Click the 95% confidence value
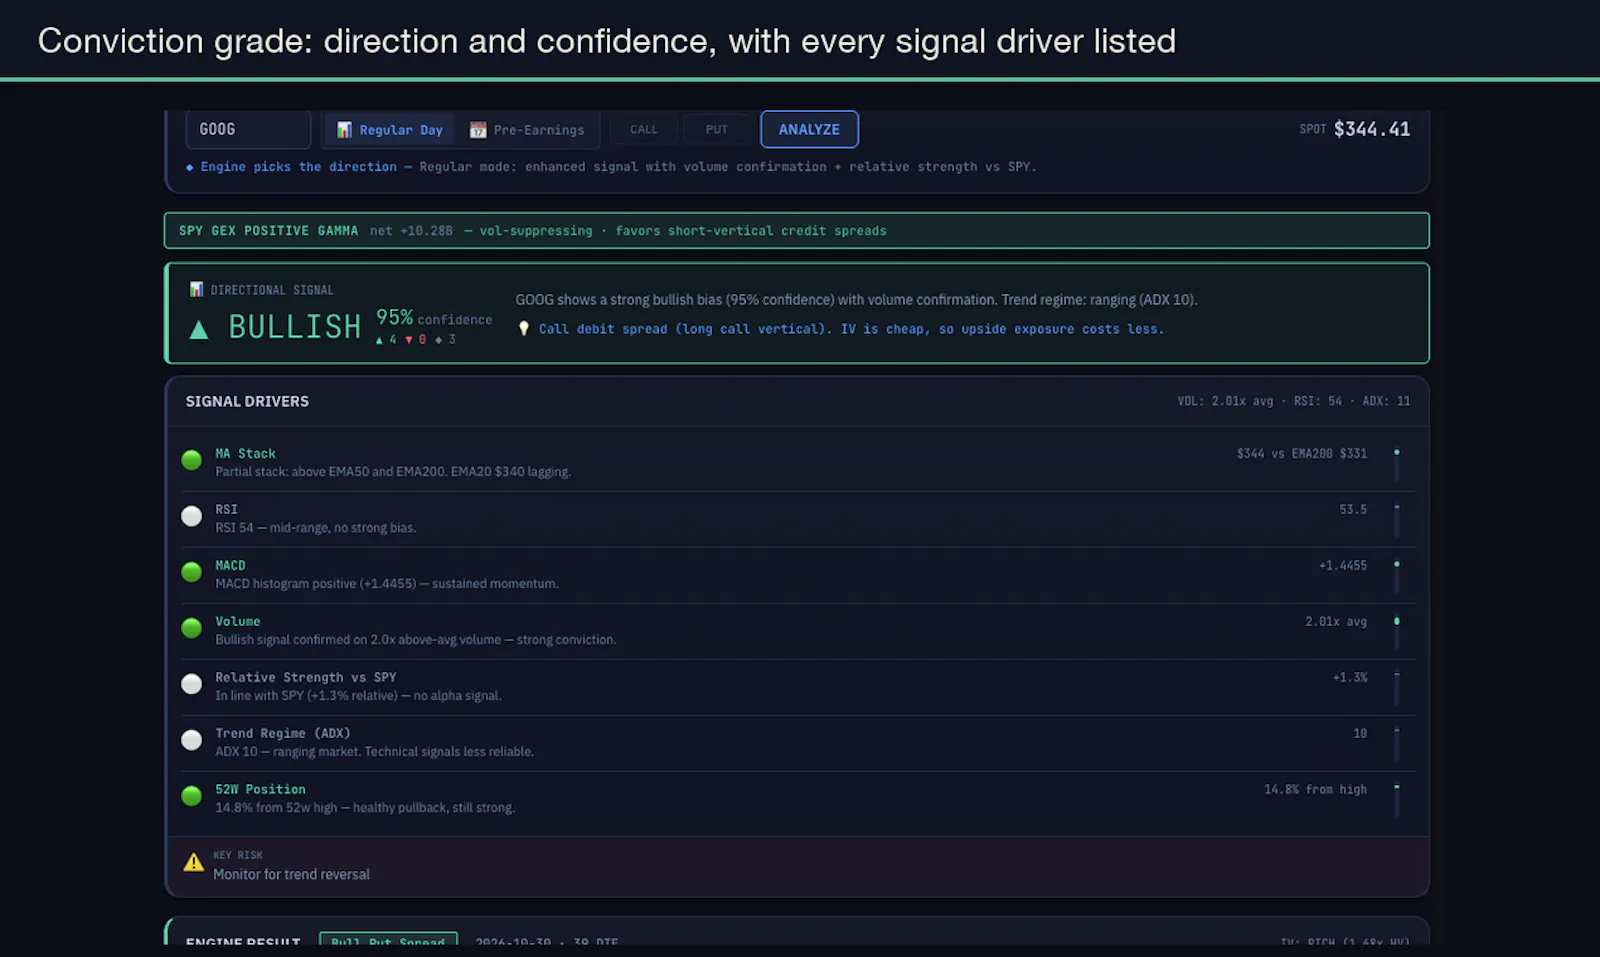Screen dimensions: 1600x957 click(x=394, y=317)
